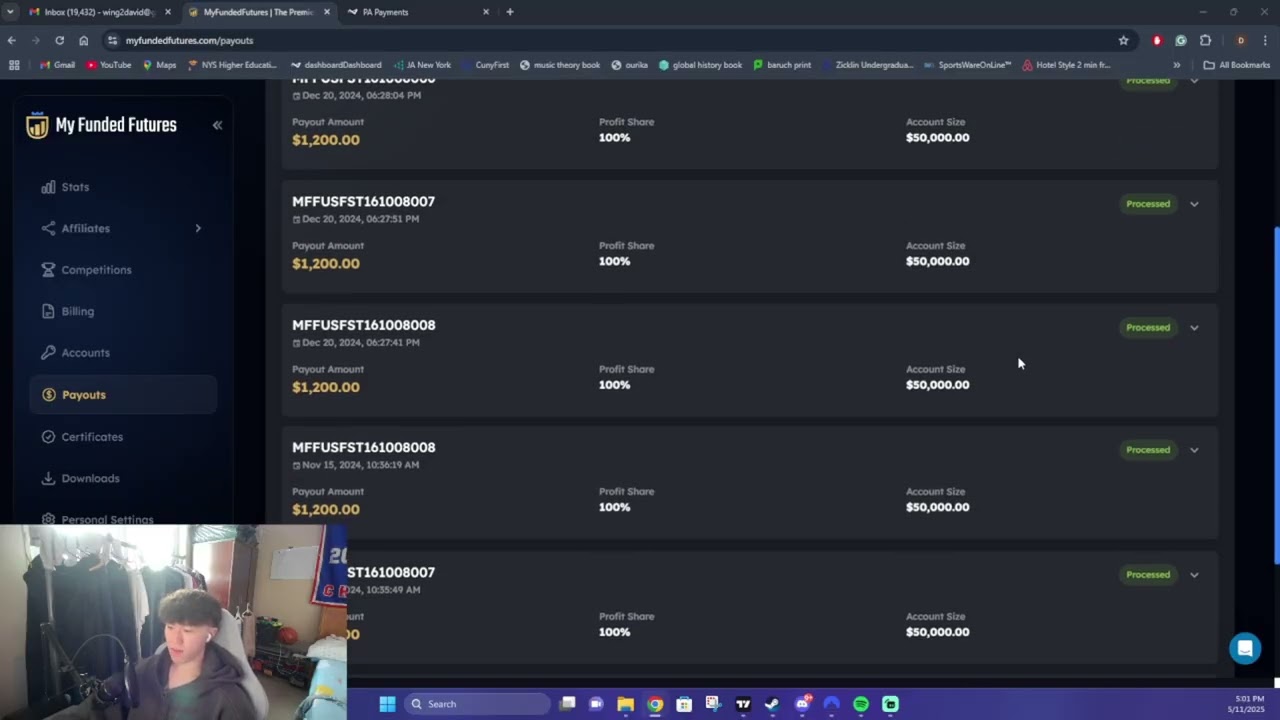
Task: Reload the current page
Action: [59, 40]
